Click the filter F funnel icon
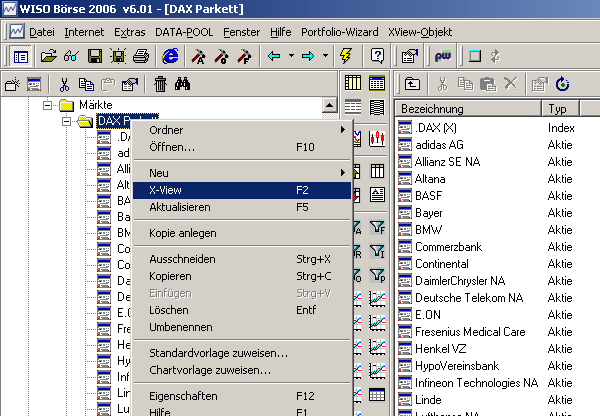This screenshot has width=600, height=416. (377, 227)
